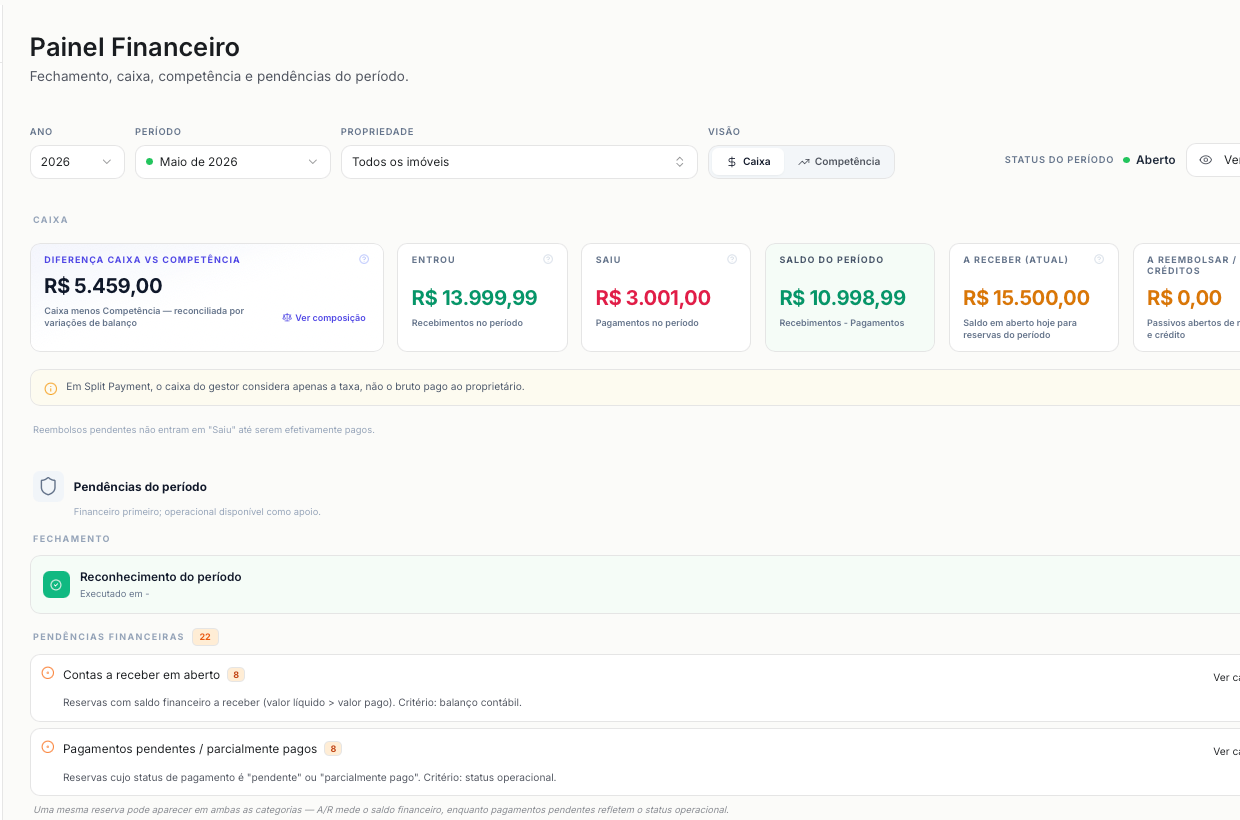Open the Entrou card R$ 13.999,99

[482, 298]
